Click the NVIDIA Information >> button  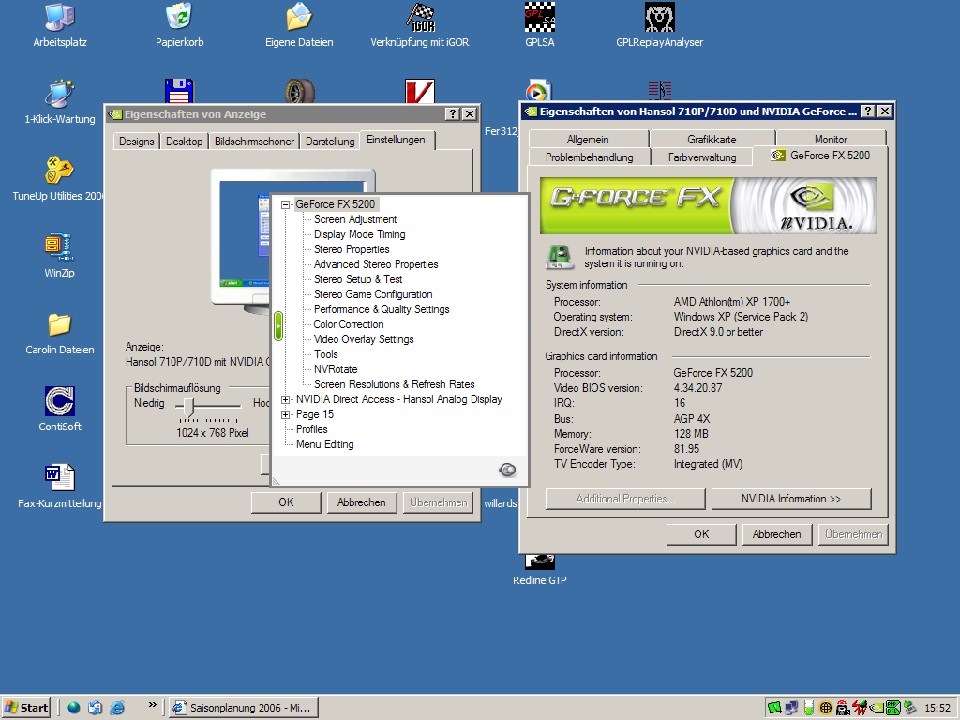(790, 498)
